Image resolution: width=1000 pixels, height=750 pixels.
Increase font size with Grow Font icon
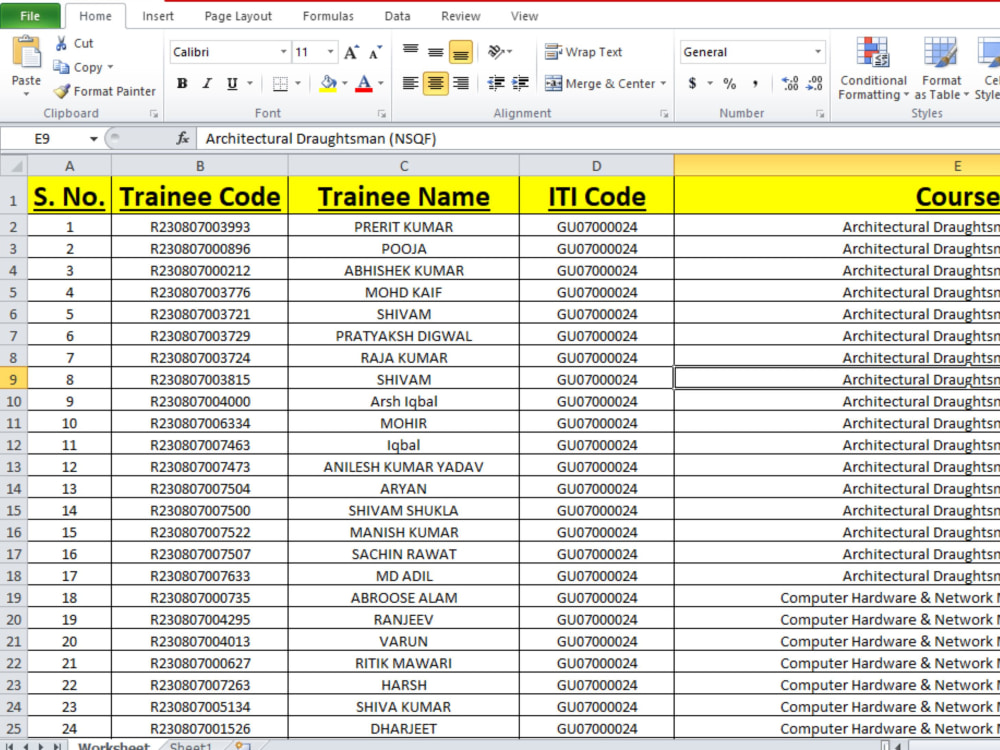[x=351, y=52]
